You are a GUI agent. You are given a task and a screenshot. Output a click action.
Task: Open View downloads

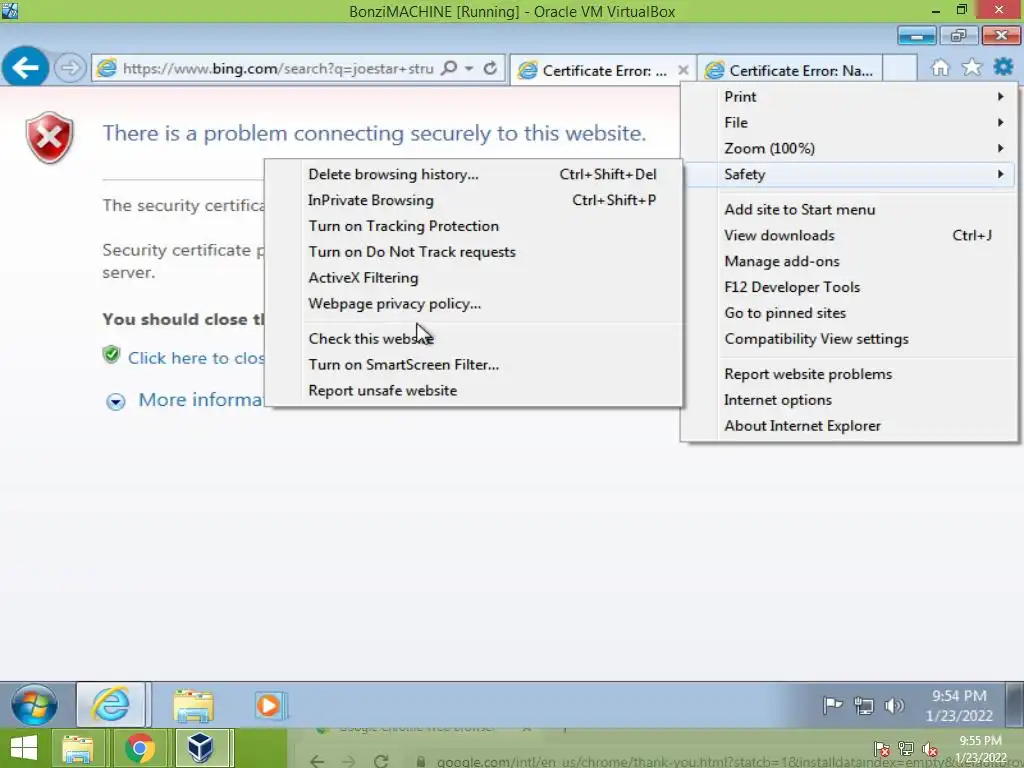849,235
